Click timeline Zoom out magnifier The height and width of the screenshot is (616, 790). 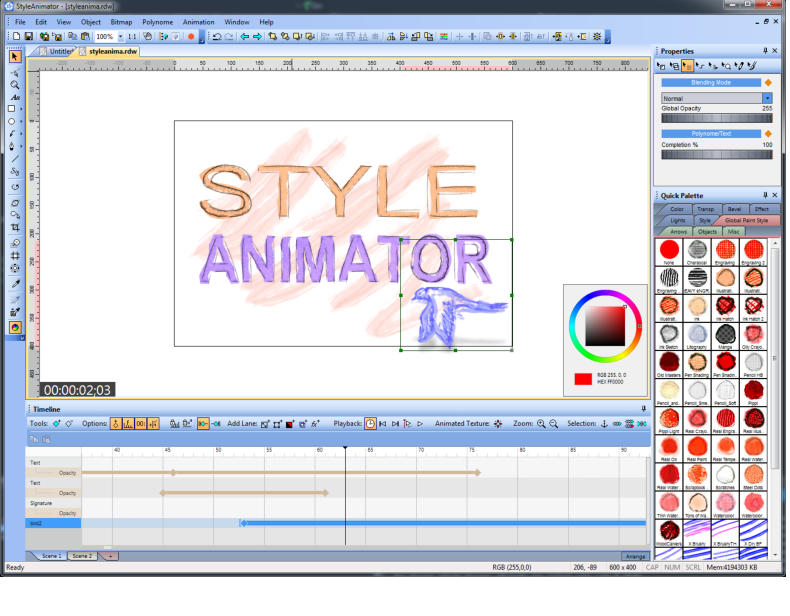[x=554, y=424]
